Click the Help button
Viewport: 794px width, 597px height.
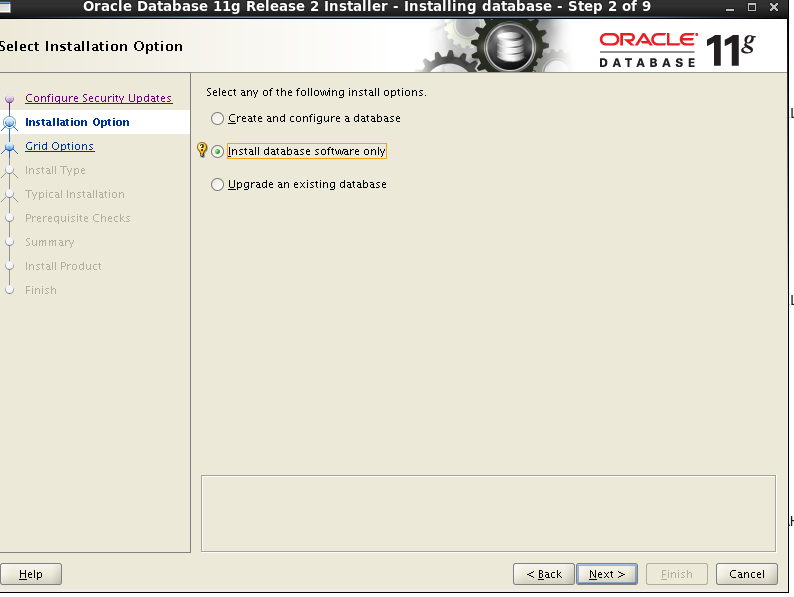click(x=31, y=574)
